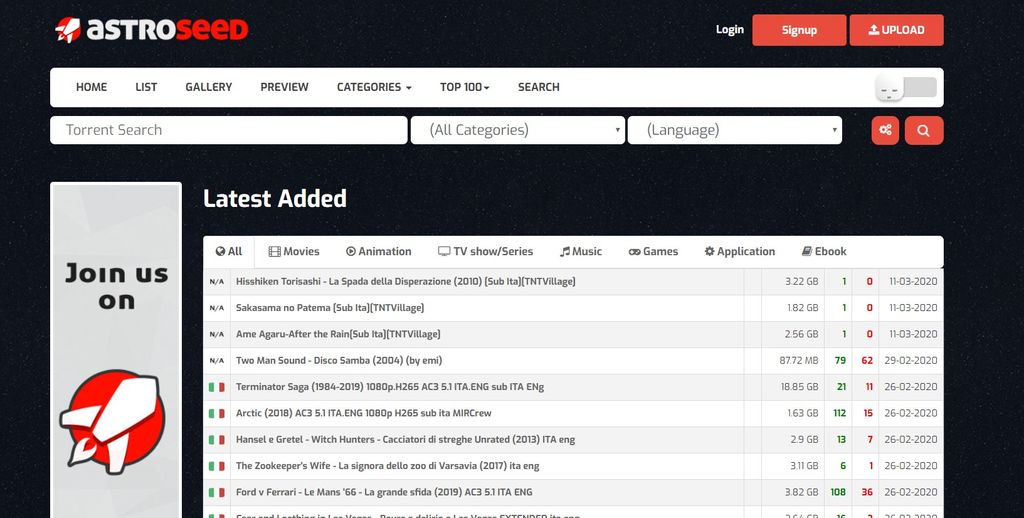
Task: Open the All Categories dropdown
Action: [x=518, y=130]
